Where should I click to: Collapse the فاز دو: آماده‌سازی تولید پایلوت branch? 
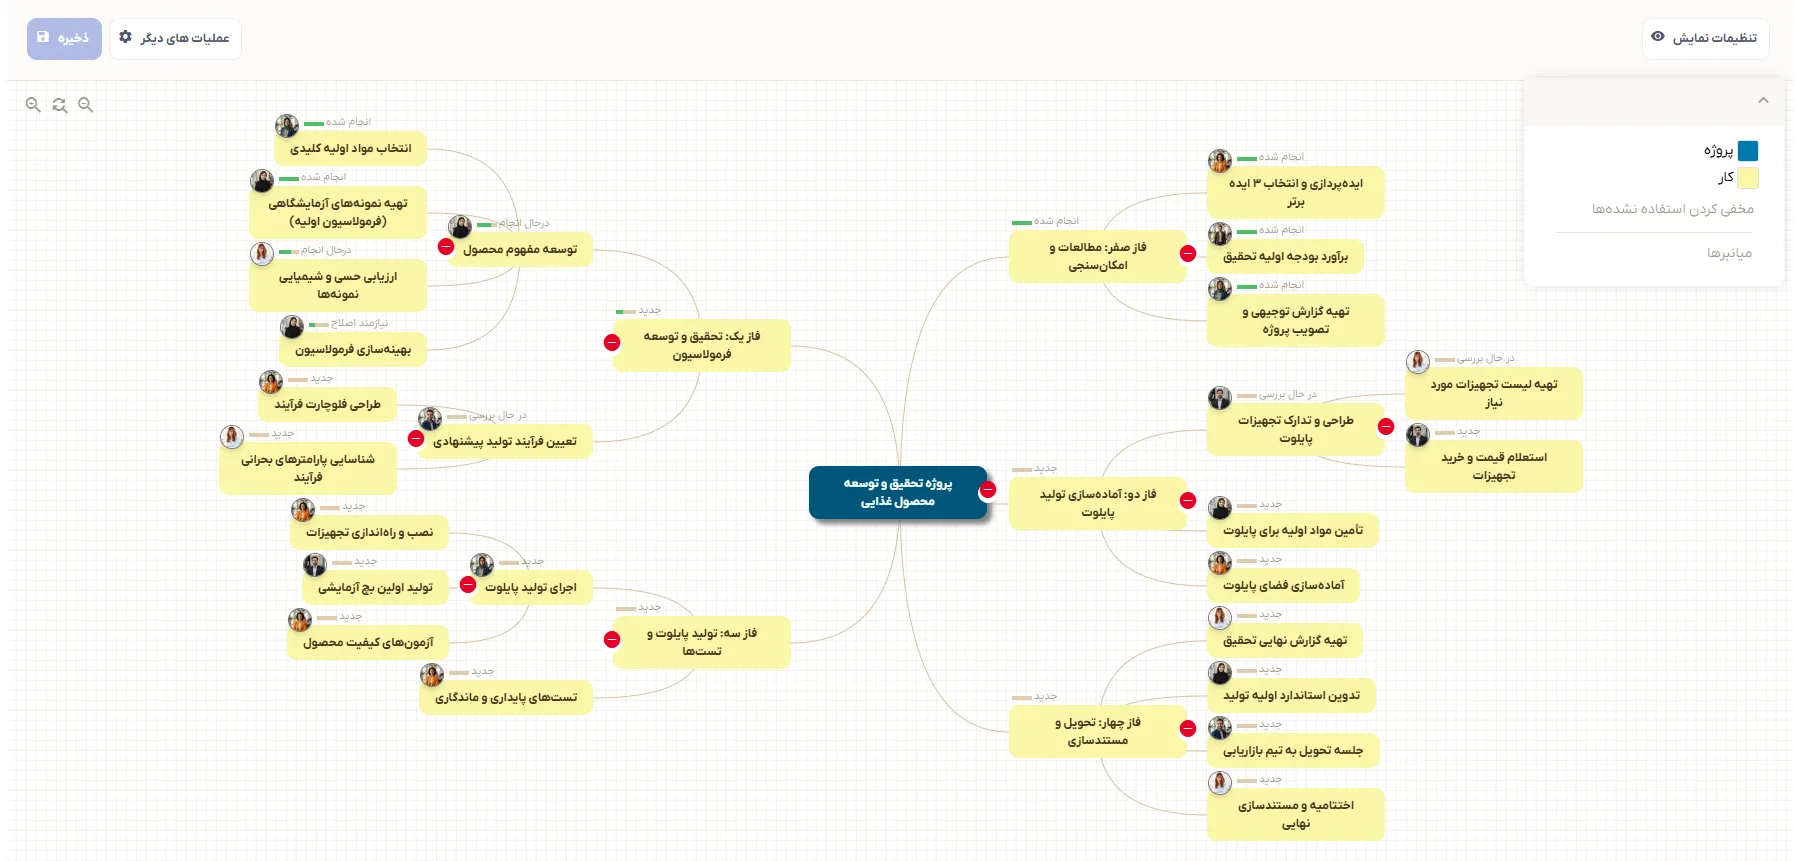(1188, 501)
